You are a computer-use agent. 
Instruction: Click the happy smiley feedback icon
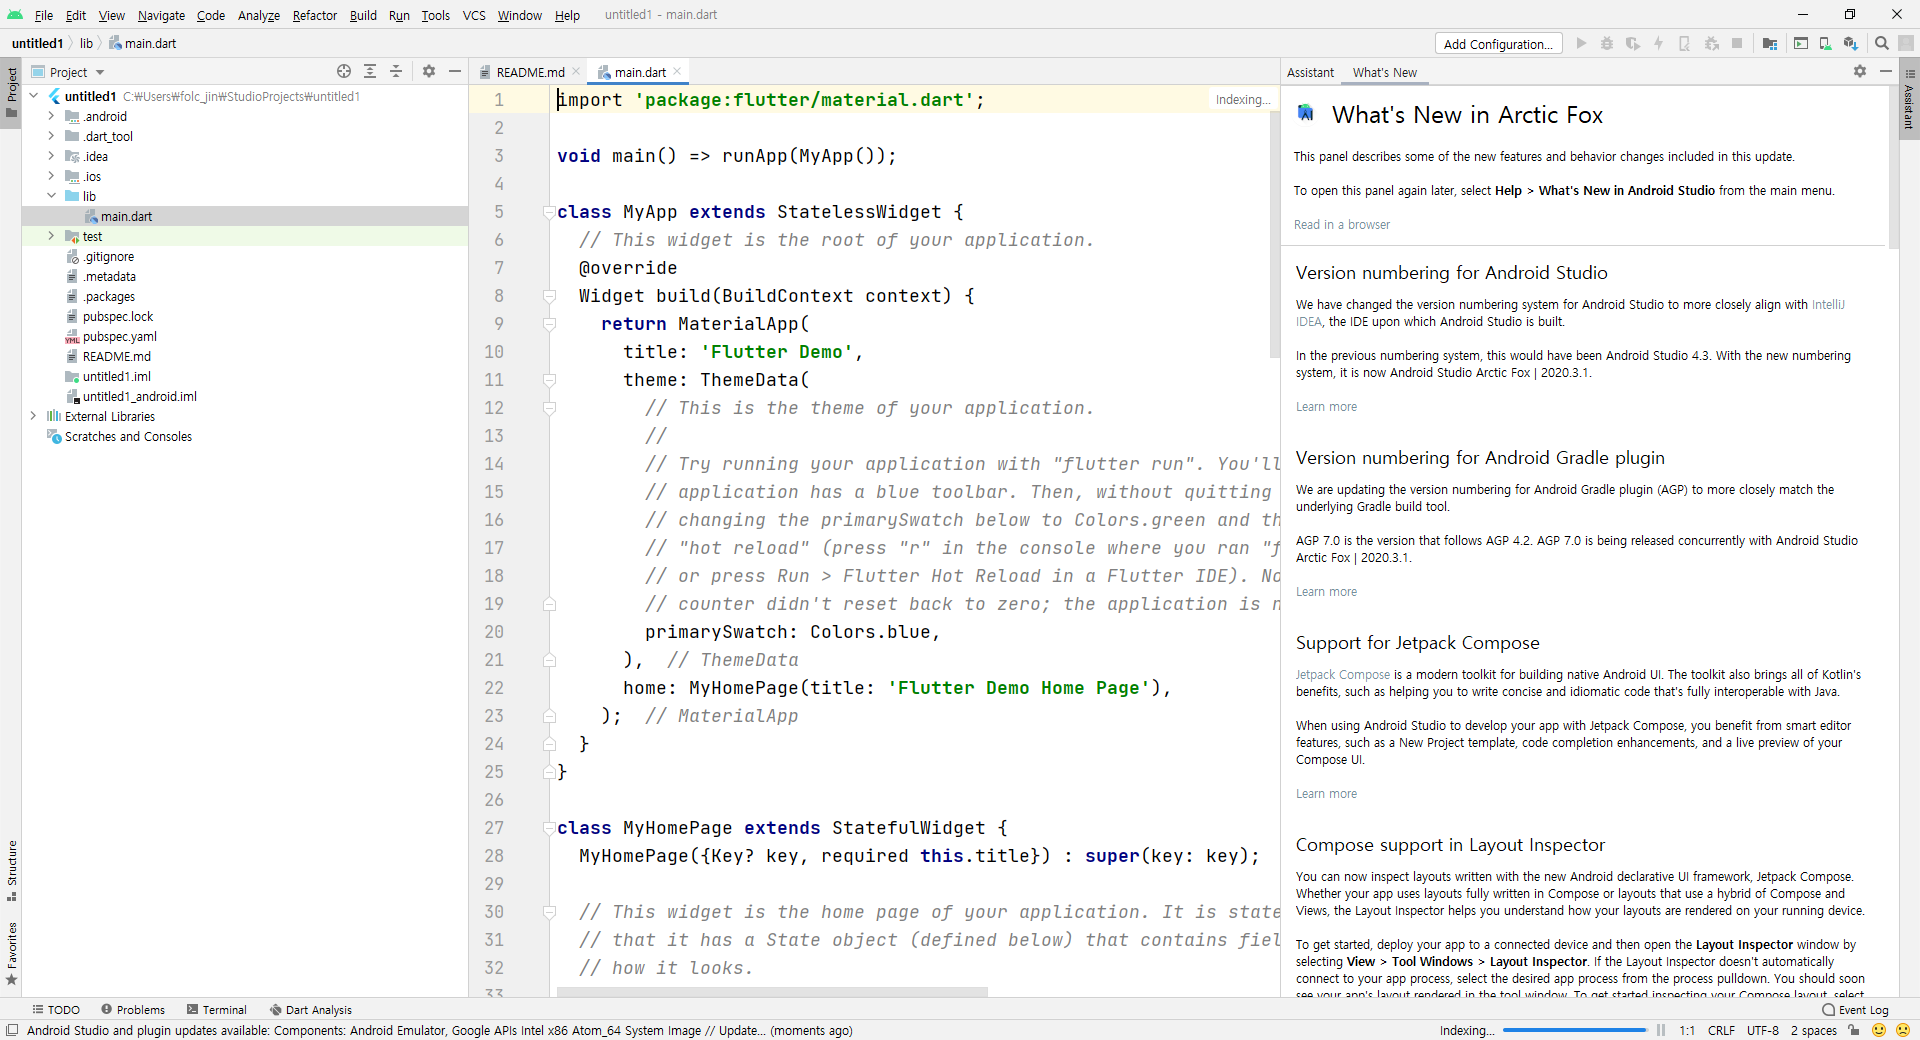coord(1879,1030)
